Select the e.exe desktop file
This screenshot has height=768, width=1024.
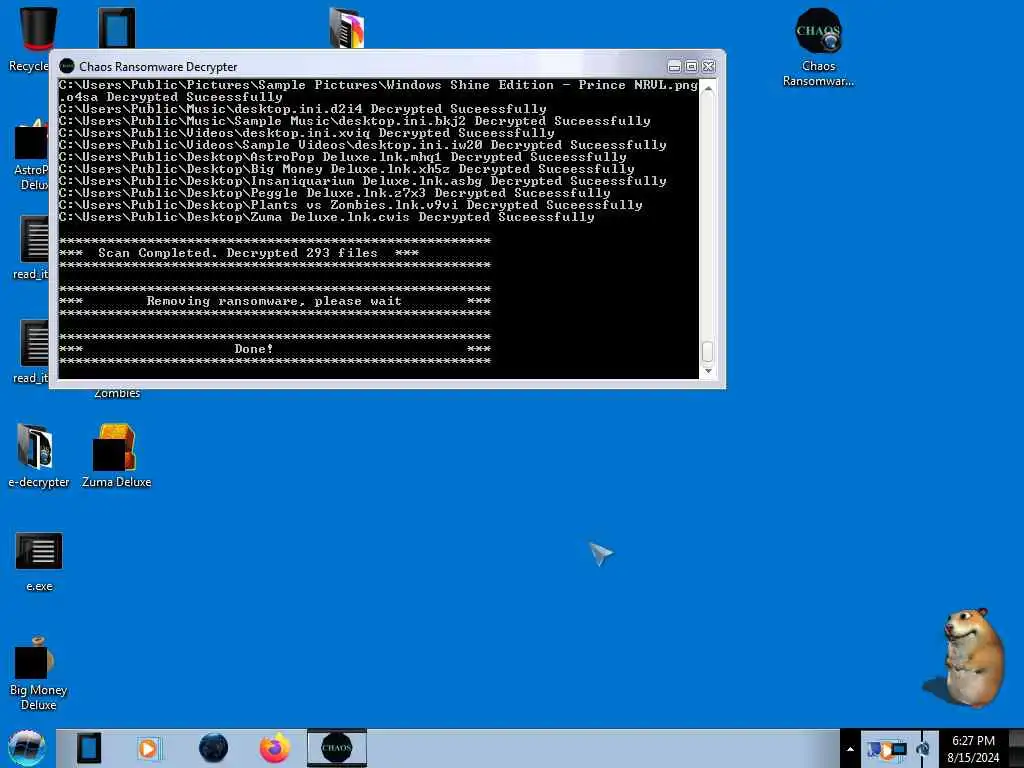(39, 562)
